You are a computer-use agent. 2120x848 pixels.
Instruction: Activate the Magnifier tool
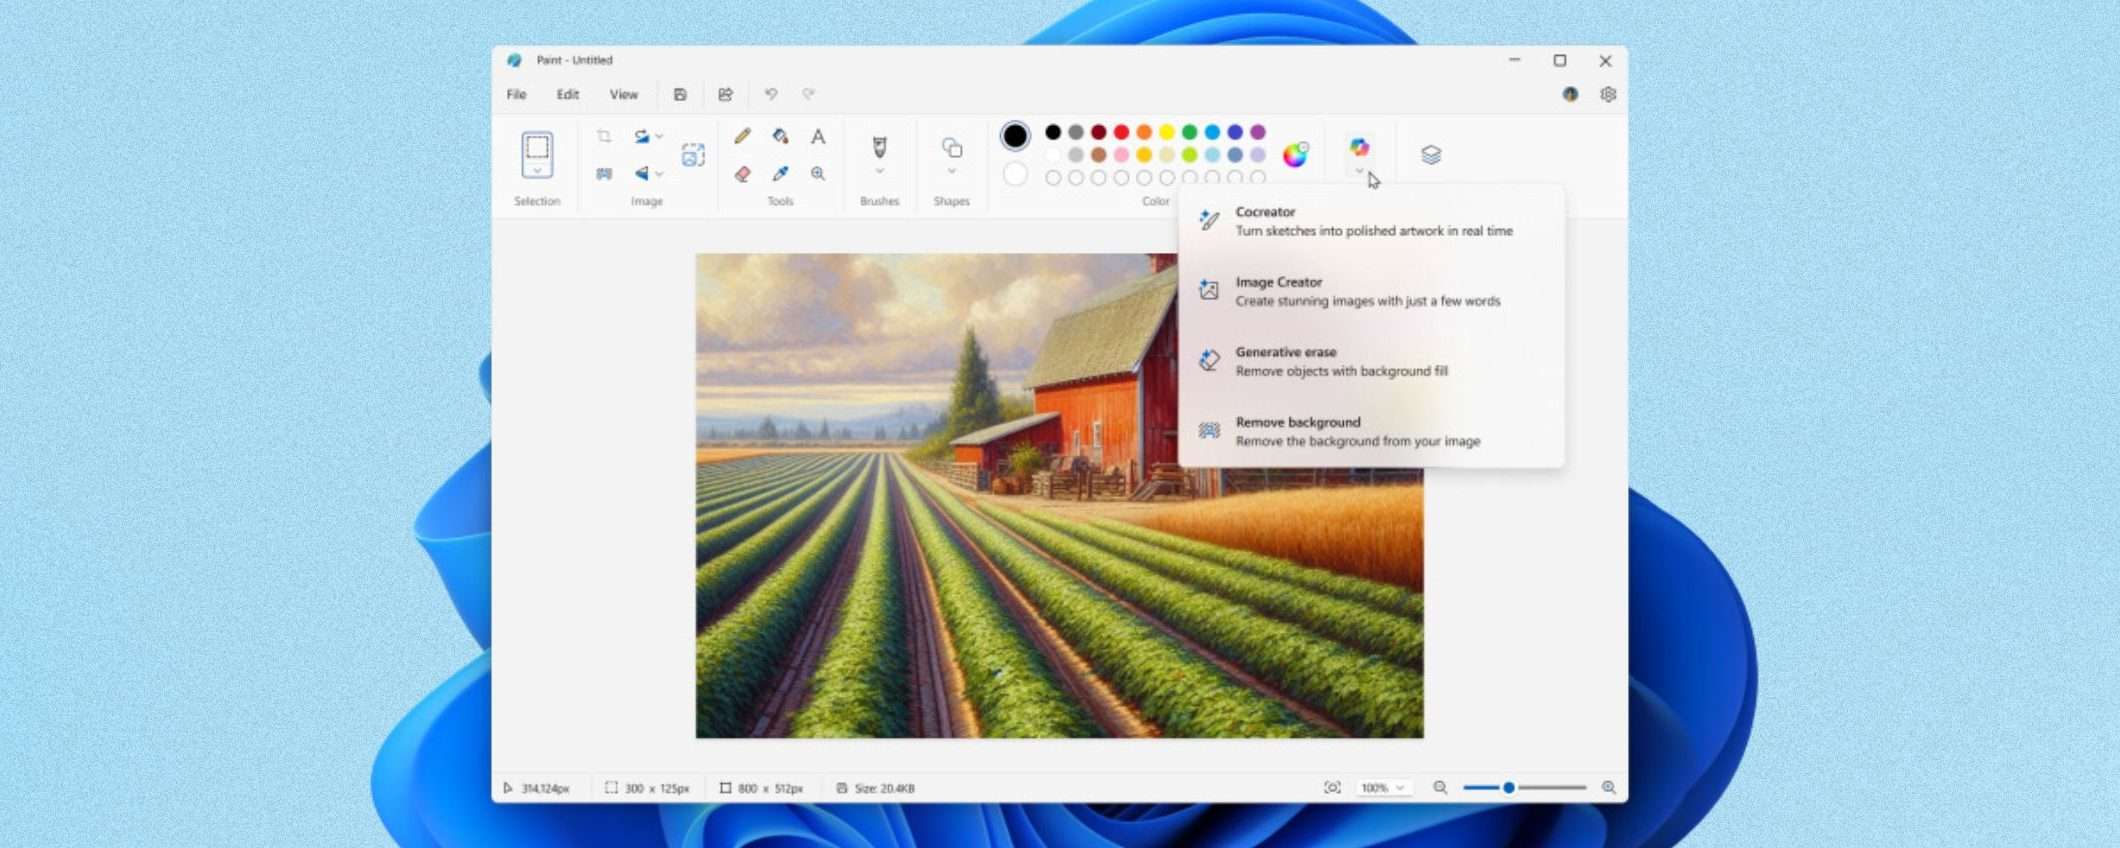pyautogui.click(x=818, y=174)
